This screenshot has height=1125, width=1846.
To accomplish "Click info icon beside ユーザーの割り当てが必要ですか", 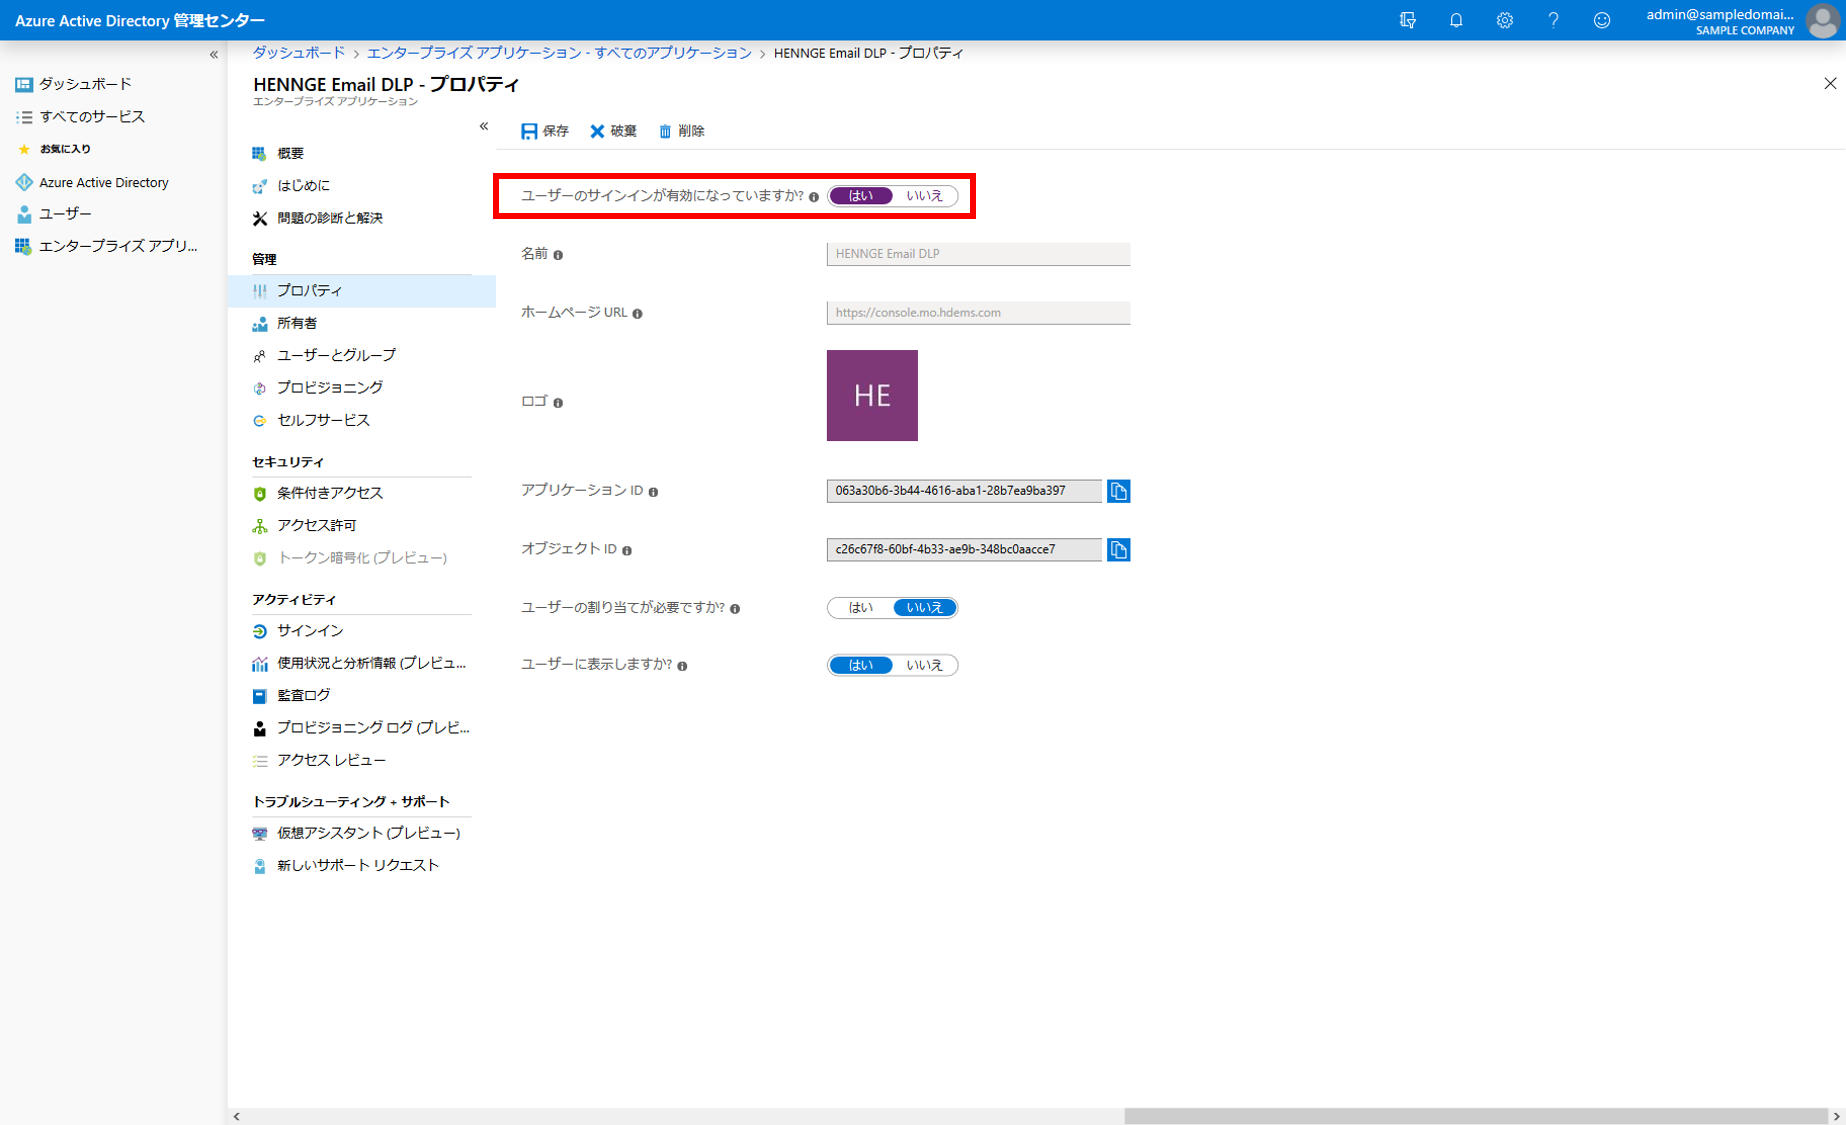I will (x=735, y=609).
